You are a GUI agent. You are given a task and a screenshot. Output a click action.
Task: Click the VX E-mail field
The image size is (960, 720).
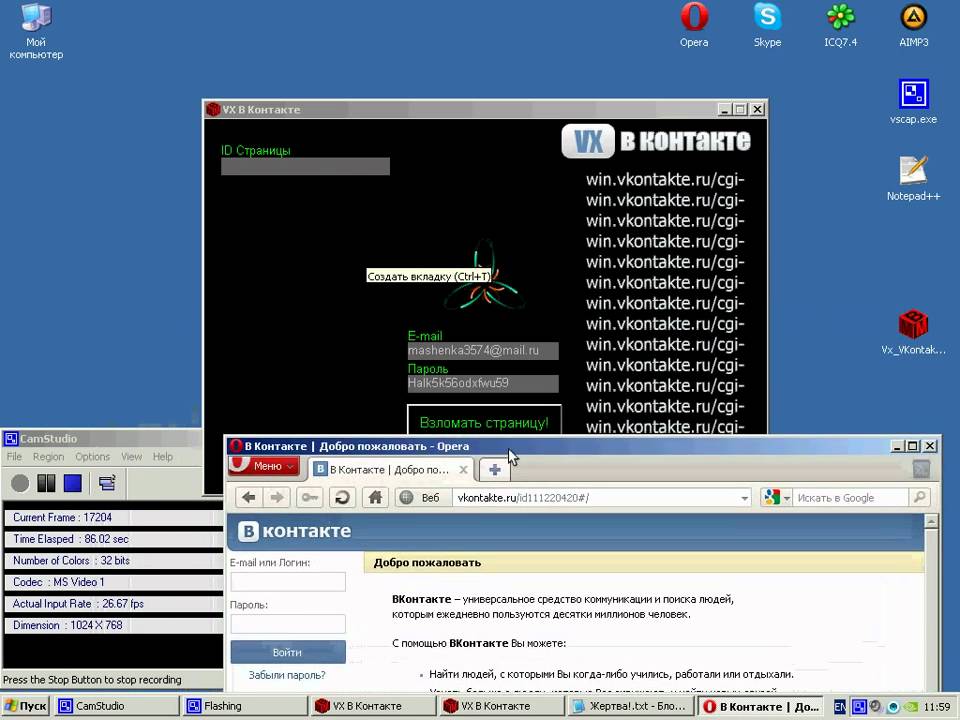coord(482,351)
